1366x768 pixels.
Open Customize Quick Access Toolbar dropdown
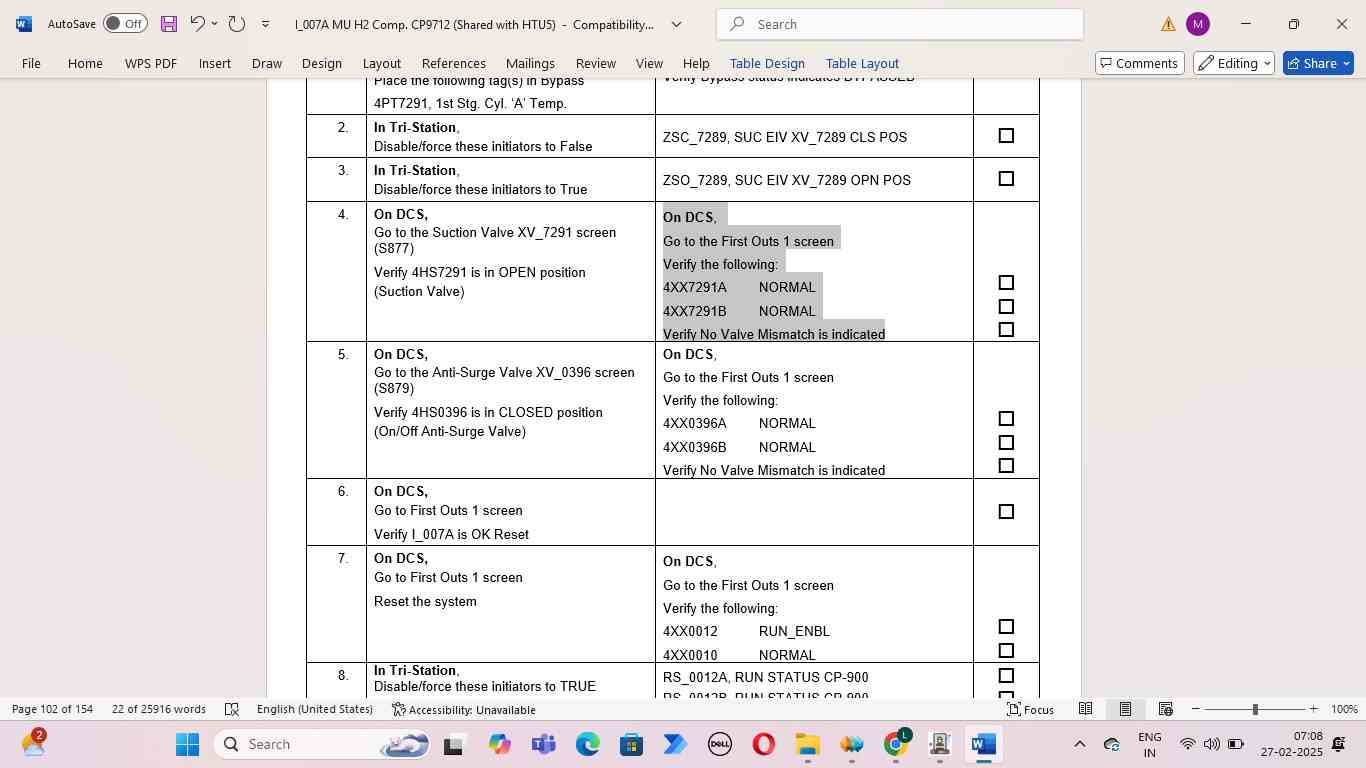[x=265, y=24]
